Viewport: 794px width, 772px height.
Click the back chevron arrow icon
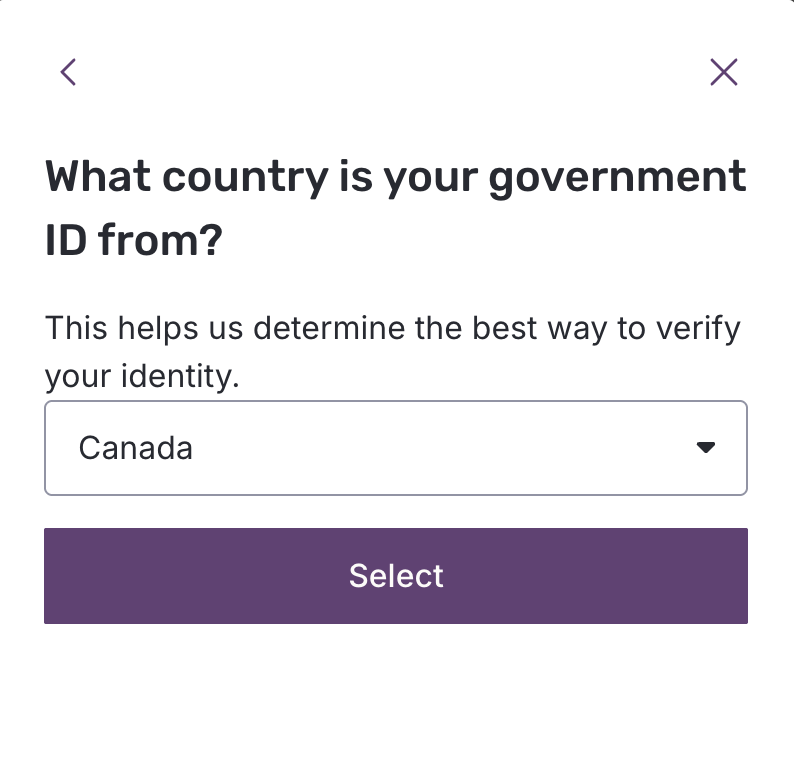click(68, 72)
